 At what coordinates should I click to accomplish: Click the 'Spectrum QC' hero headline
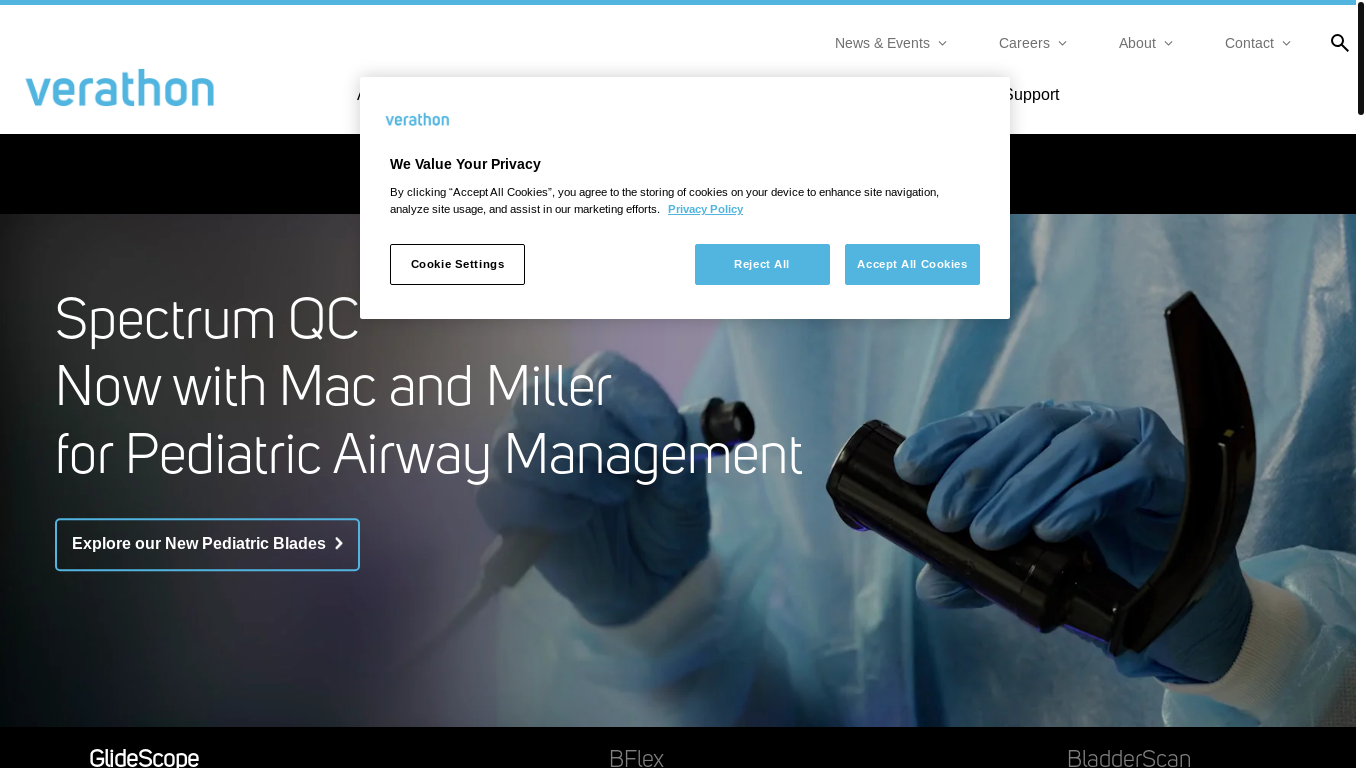tap(207, 320)
